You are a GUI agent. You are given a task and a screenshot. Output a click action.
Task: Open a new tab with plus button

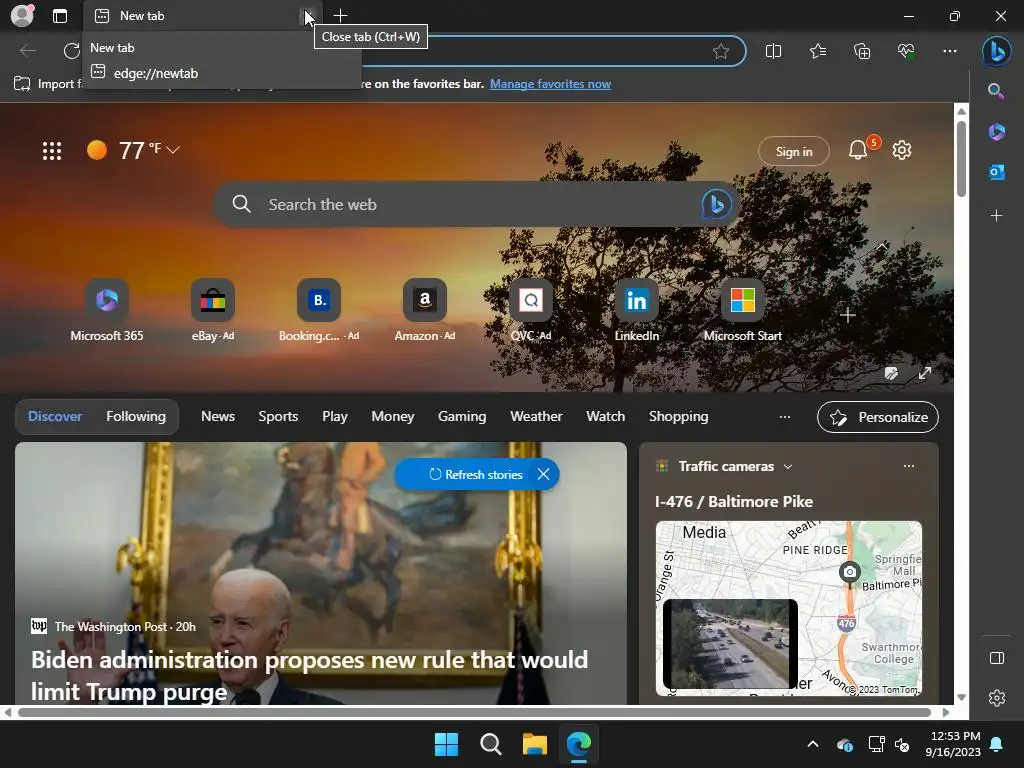pos(340,16)
